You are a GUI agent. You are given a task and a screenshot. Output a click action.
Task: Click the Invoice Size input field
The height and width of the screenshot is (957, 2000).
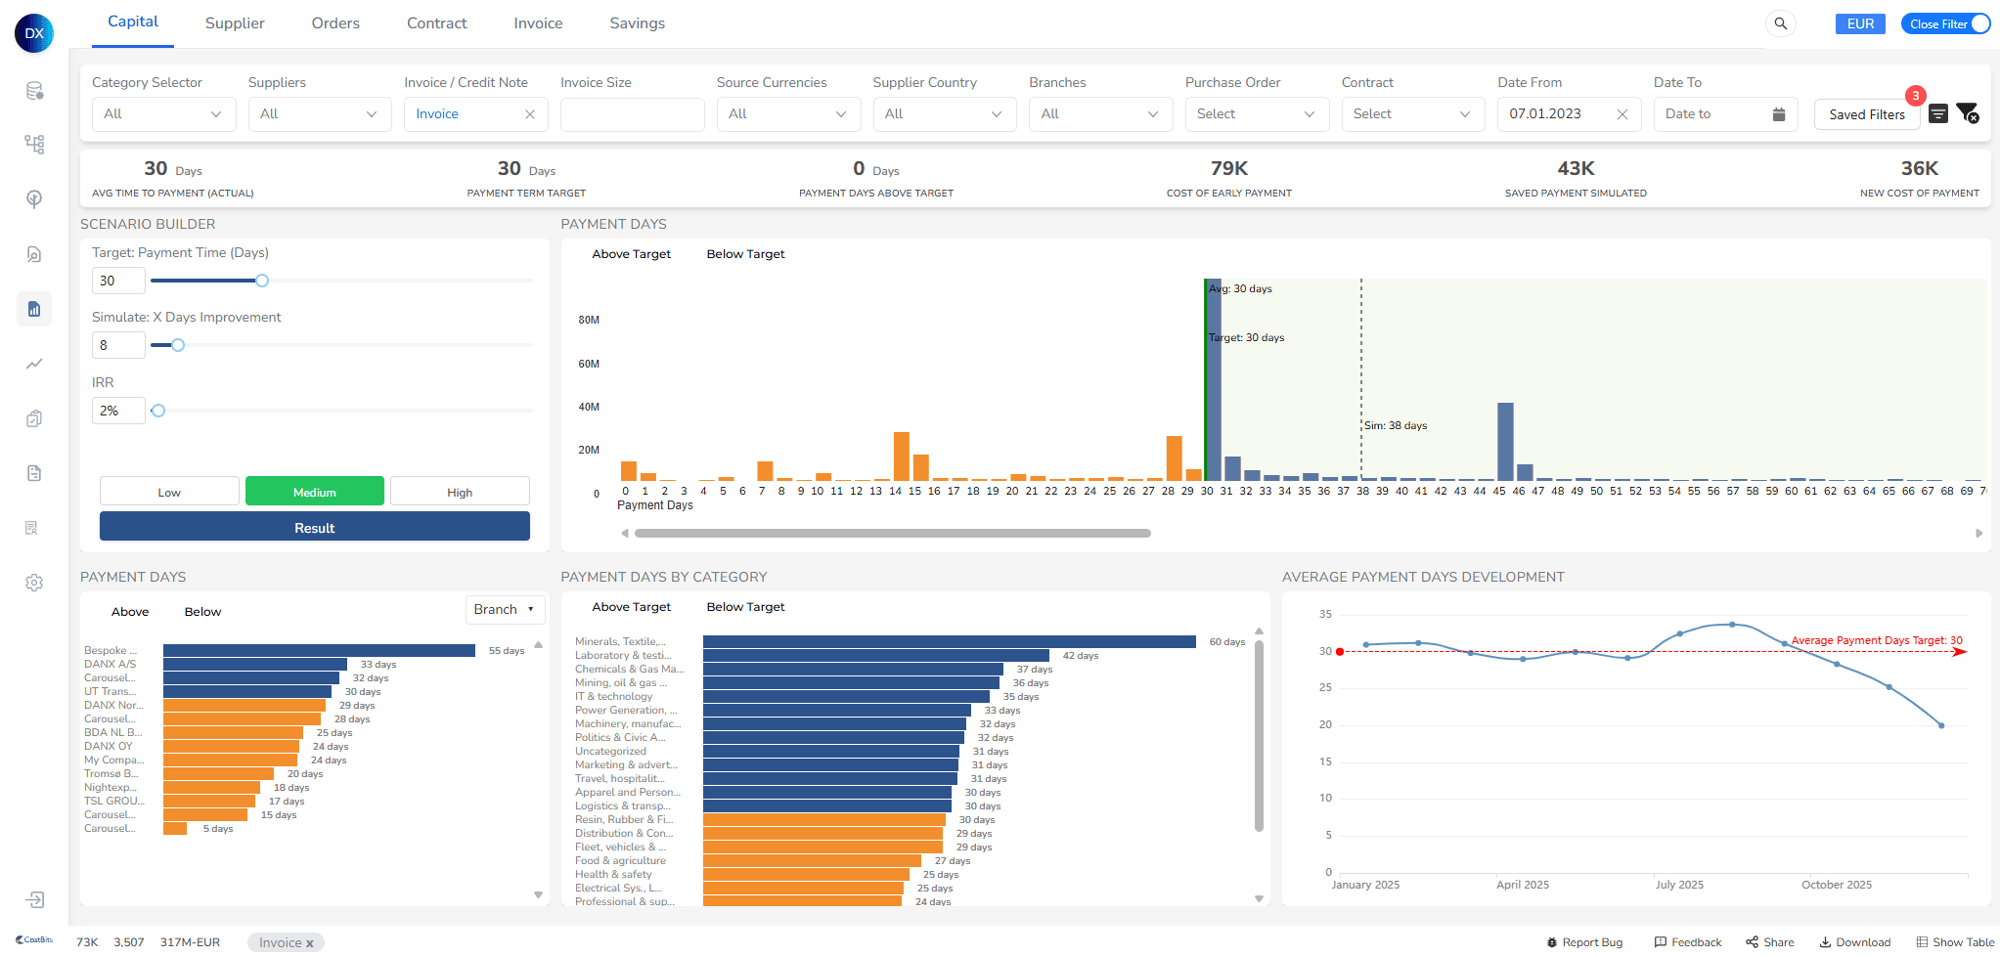coord(632,114)
